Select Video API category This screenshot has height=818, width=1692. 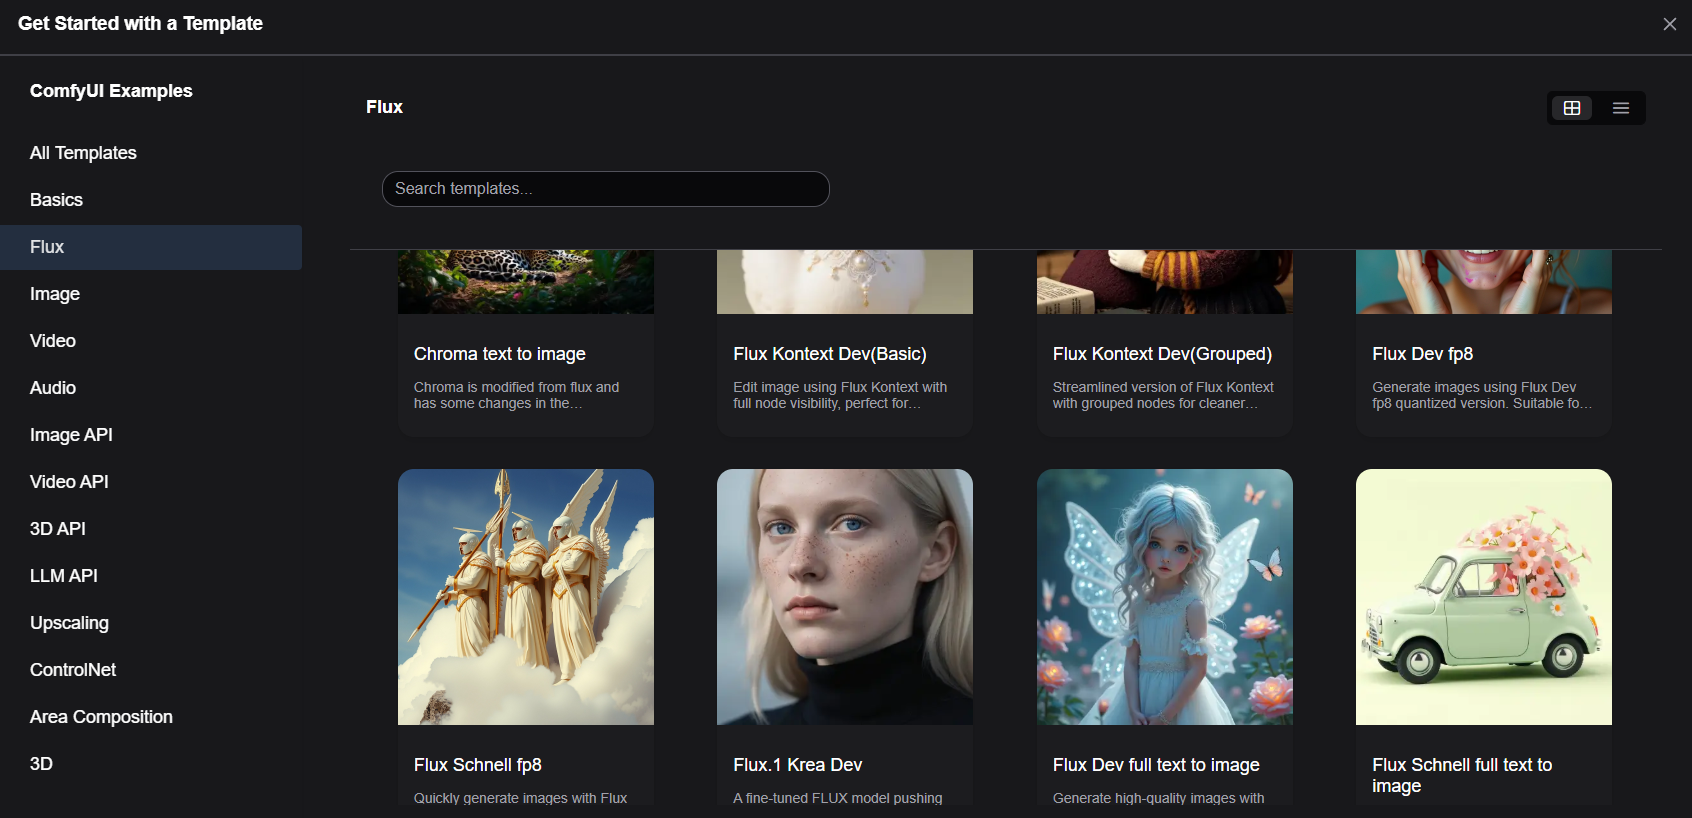151,482
